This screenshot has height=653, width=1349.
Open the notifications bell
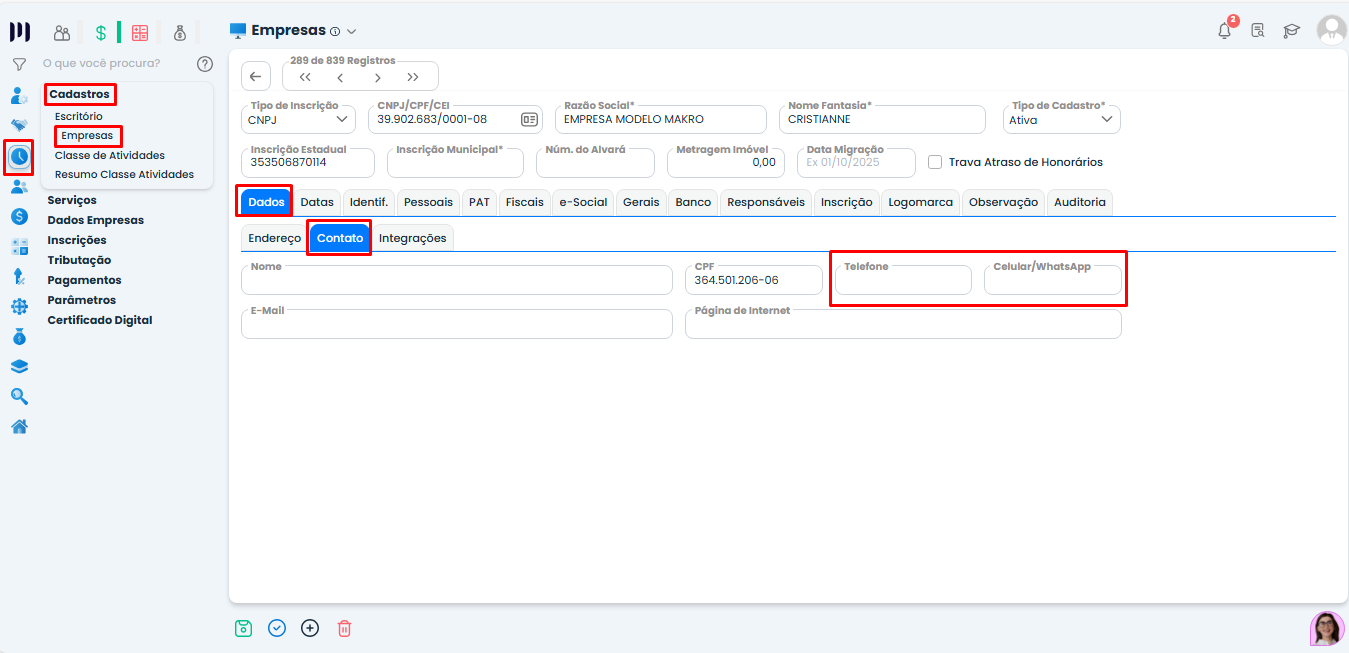1224,31
